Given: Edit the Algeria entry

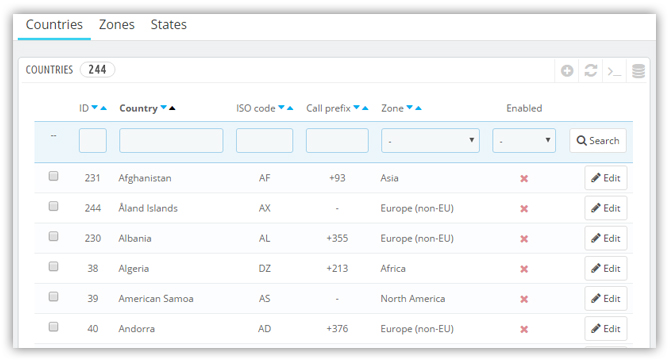Looking at the screenshot, I should [x=605, y=268].
